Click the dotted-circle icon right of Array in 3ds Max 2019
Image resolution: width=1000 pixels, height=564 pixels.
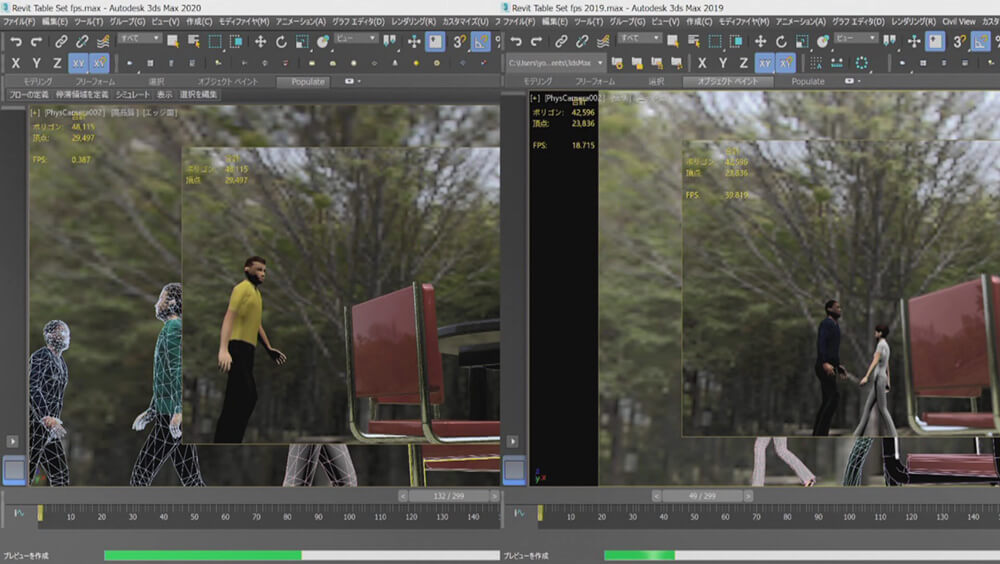(x=862, y=63)
